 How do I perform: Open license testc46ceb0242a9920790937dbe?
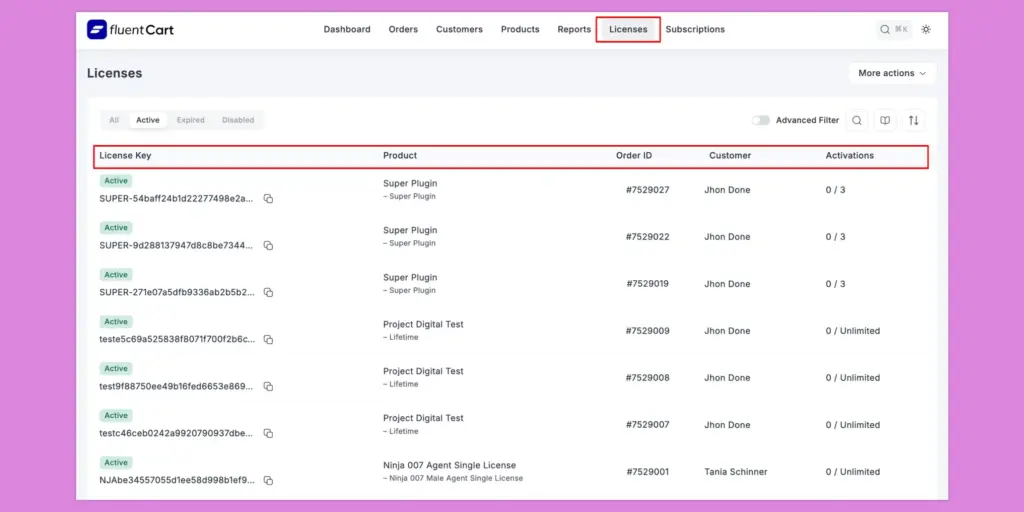176,434
